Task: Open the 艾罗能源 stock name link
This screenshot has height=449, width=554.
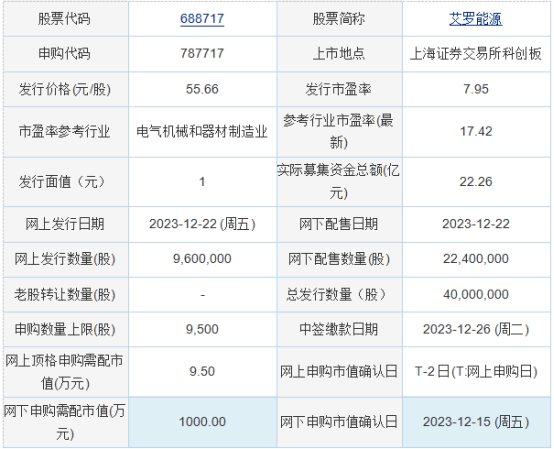Action: click(x=476, y=19)
